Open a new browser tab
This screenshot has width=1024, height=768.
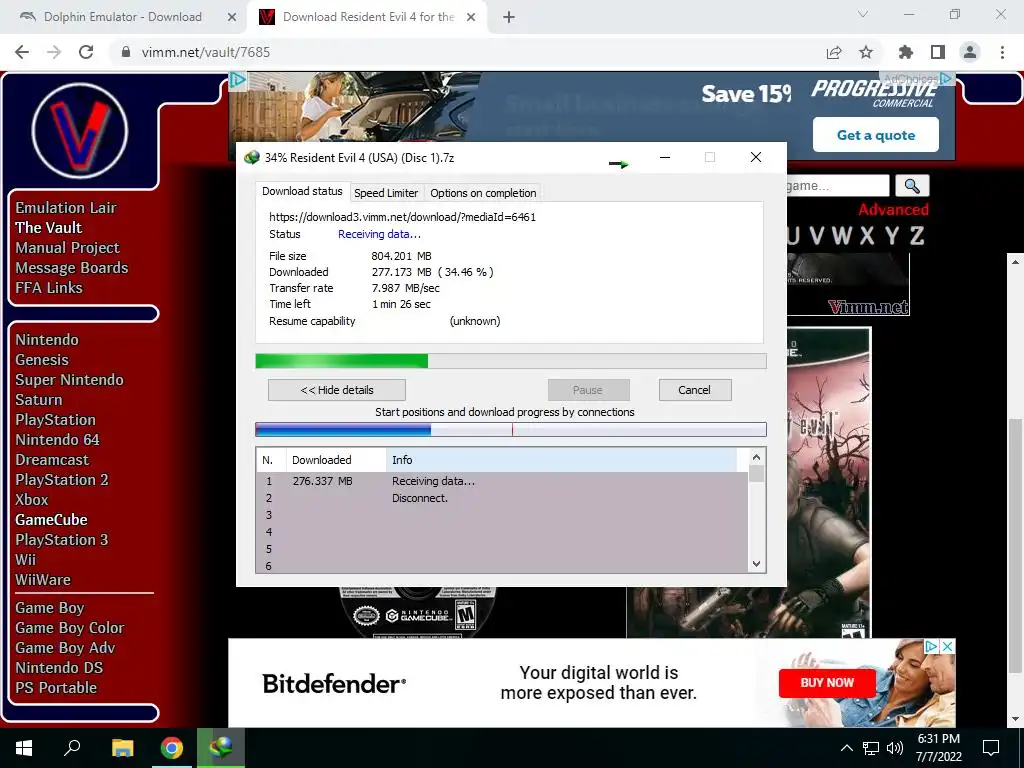point(509,17)
